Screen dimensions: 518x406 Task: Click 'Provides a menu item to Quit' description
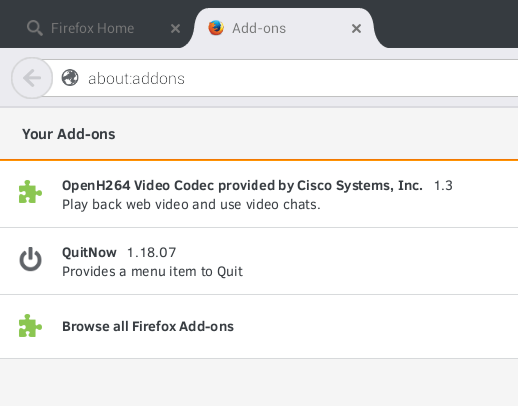(x=152, y=272)
